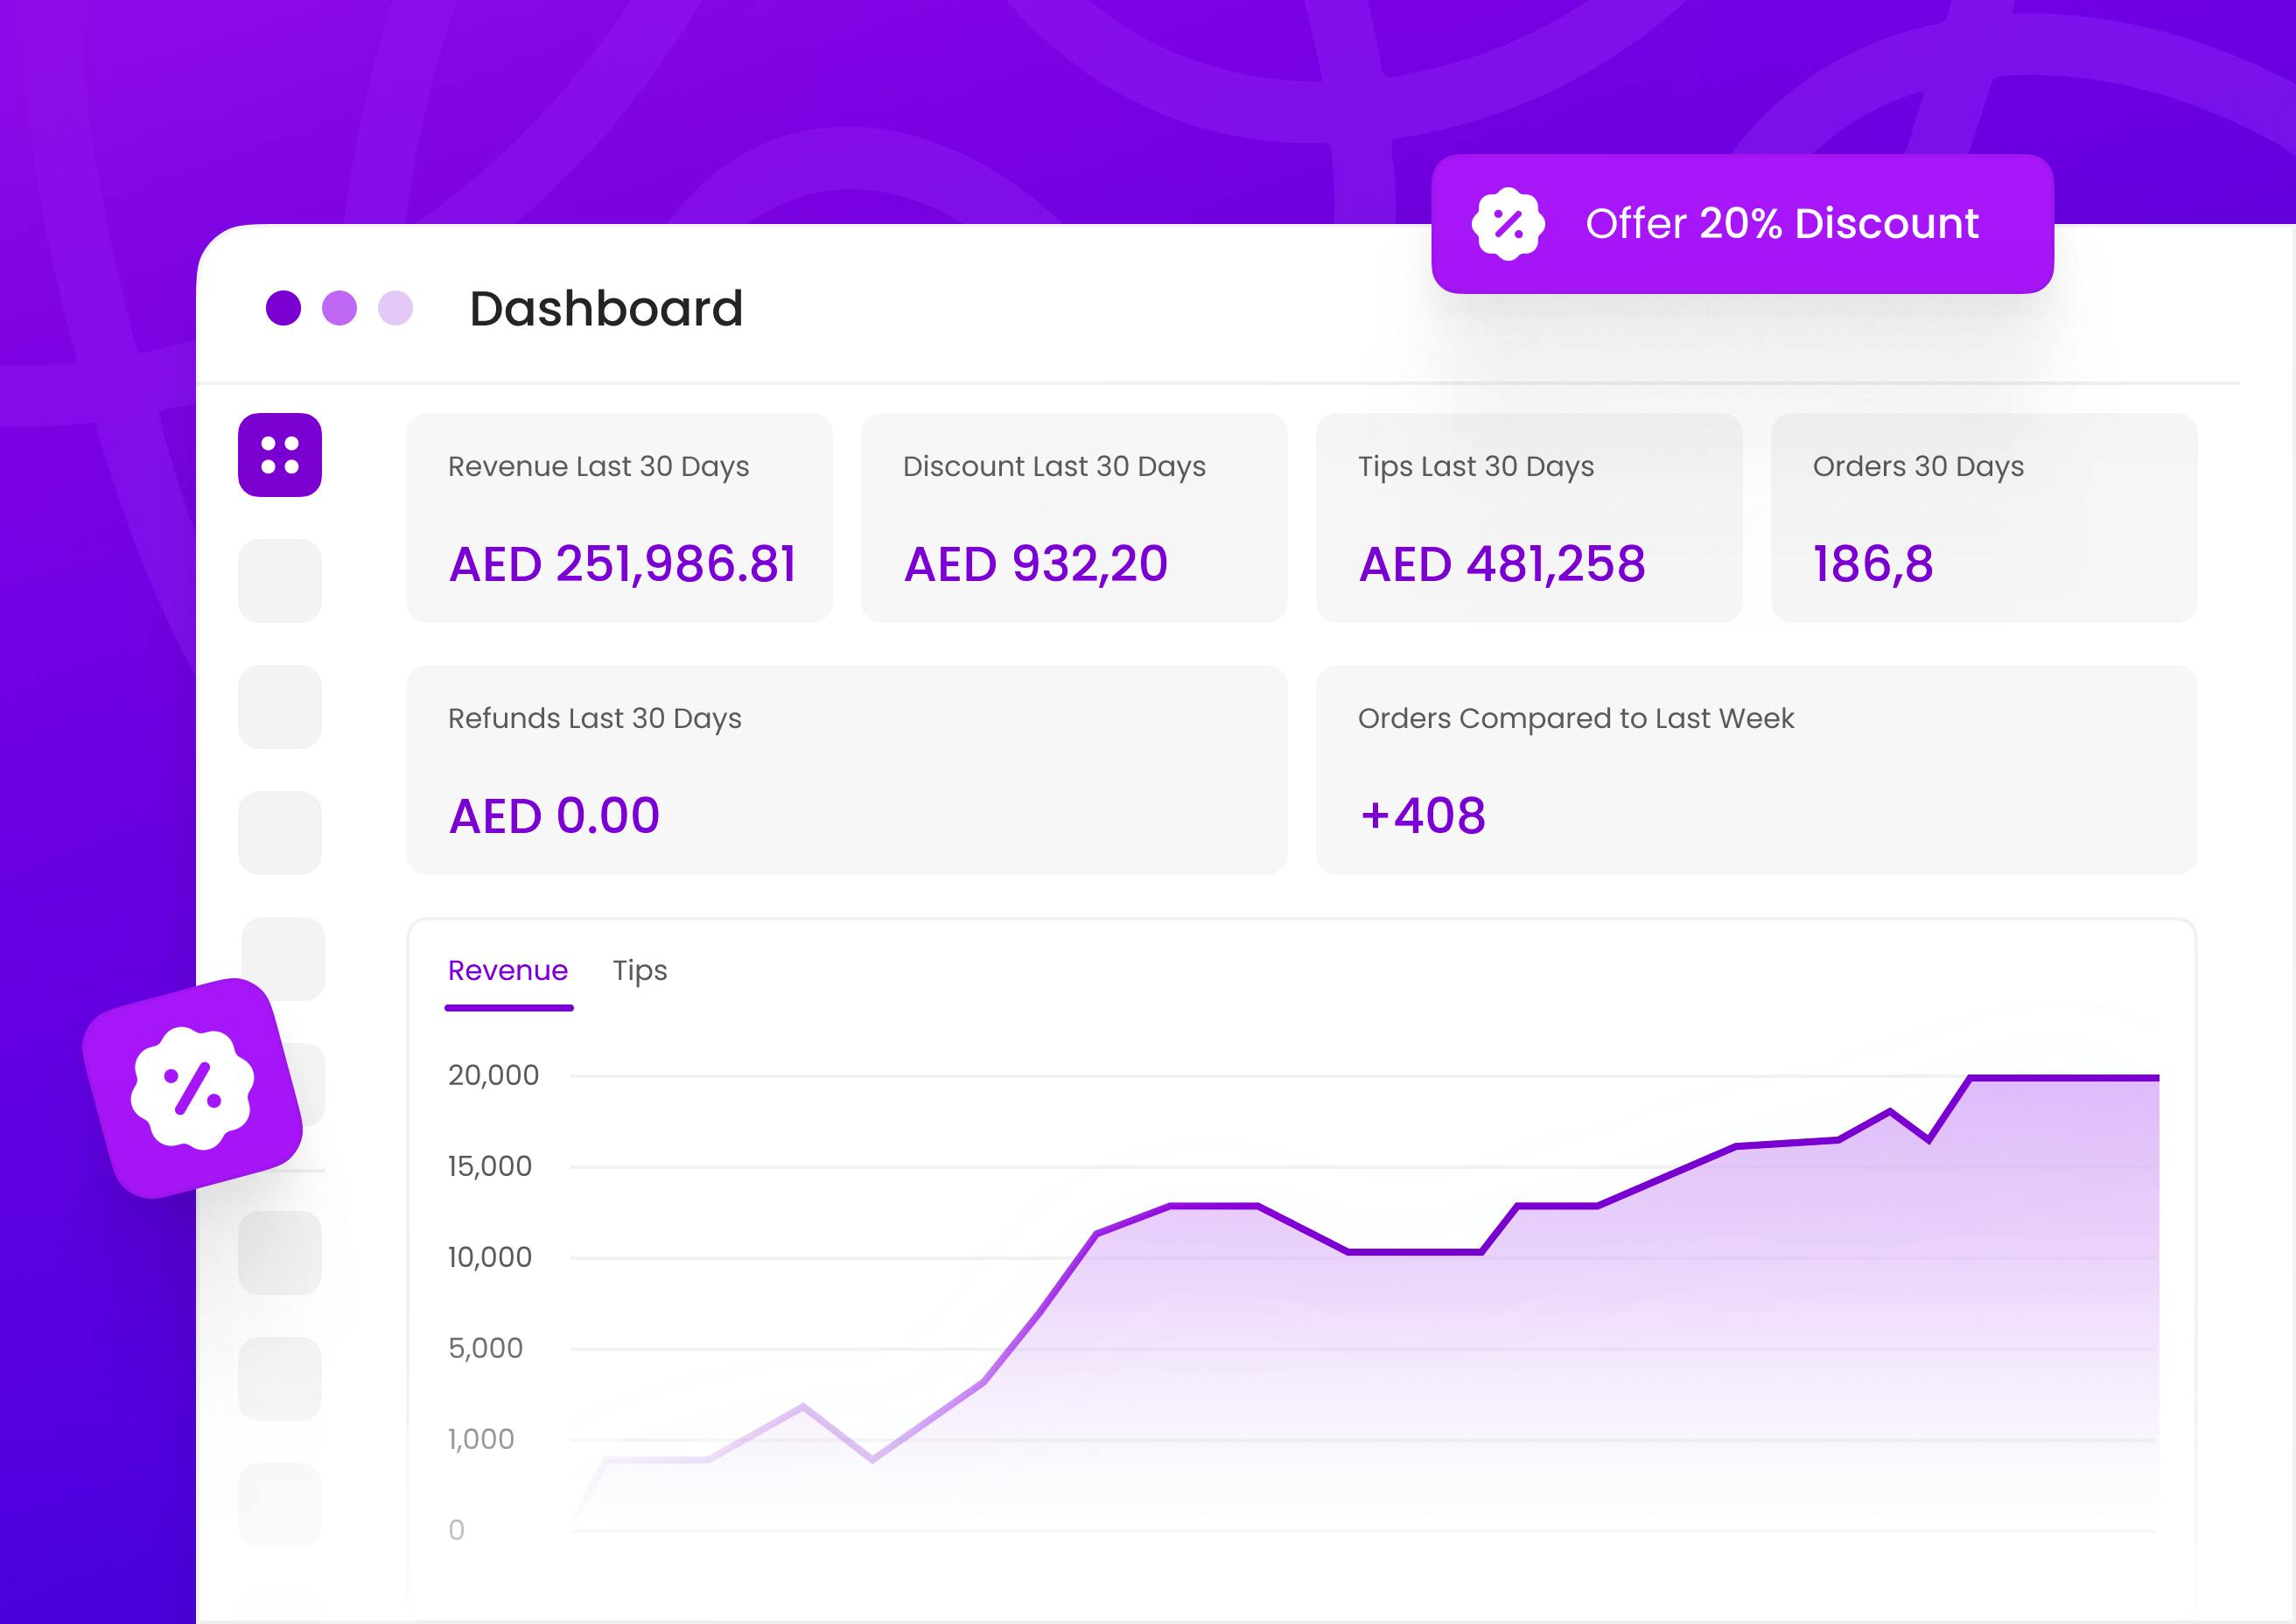Select the Dashboard title text
The height and width of the screenshot is (1624, 2296).
pos(606,308)
